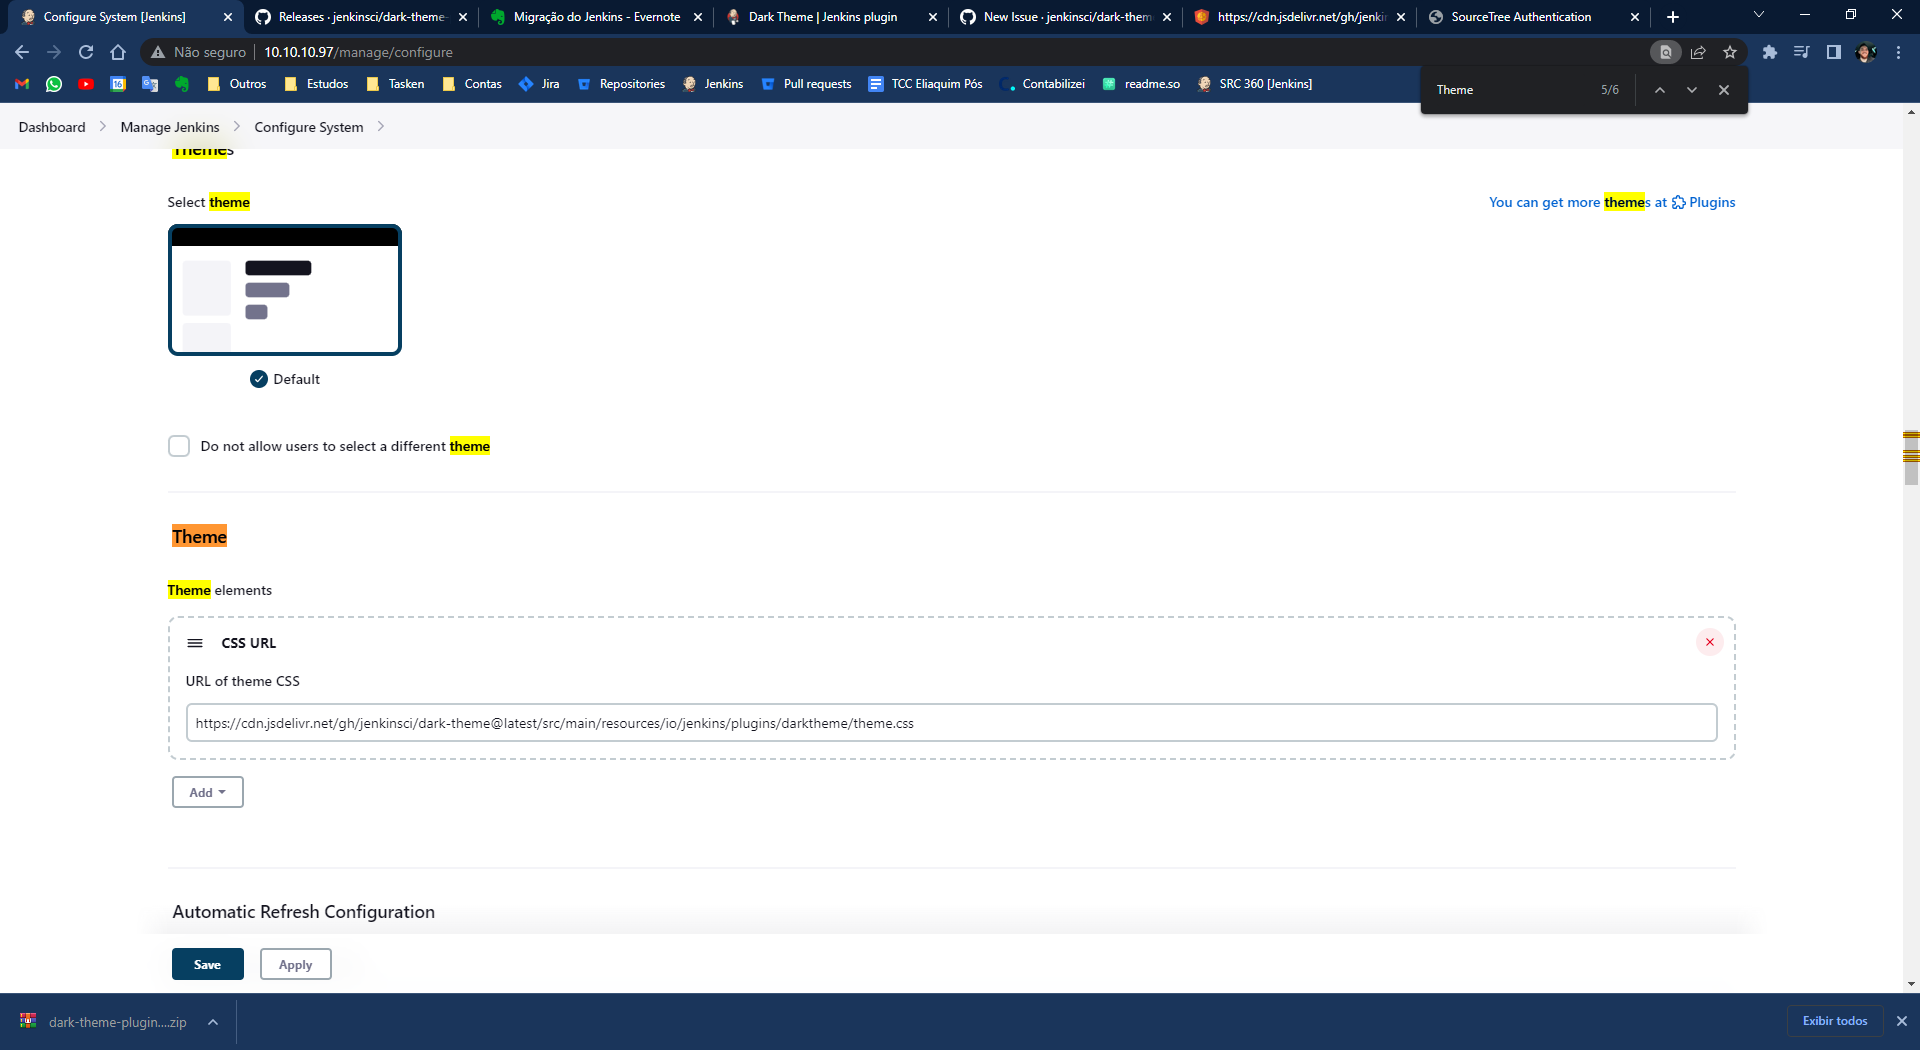The width and height of the screenshot is (1920, 1050).
Task: Open the Plugins link for more themes
Action: 1704,202
